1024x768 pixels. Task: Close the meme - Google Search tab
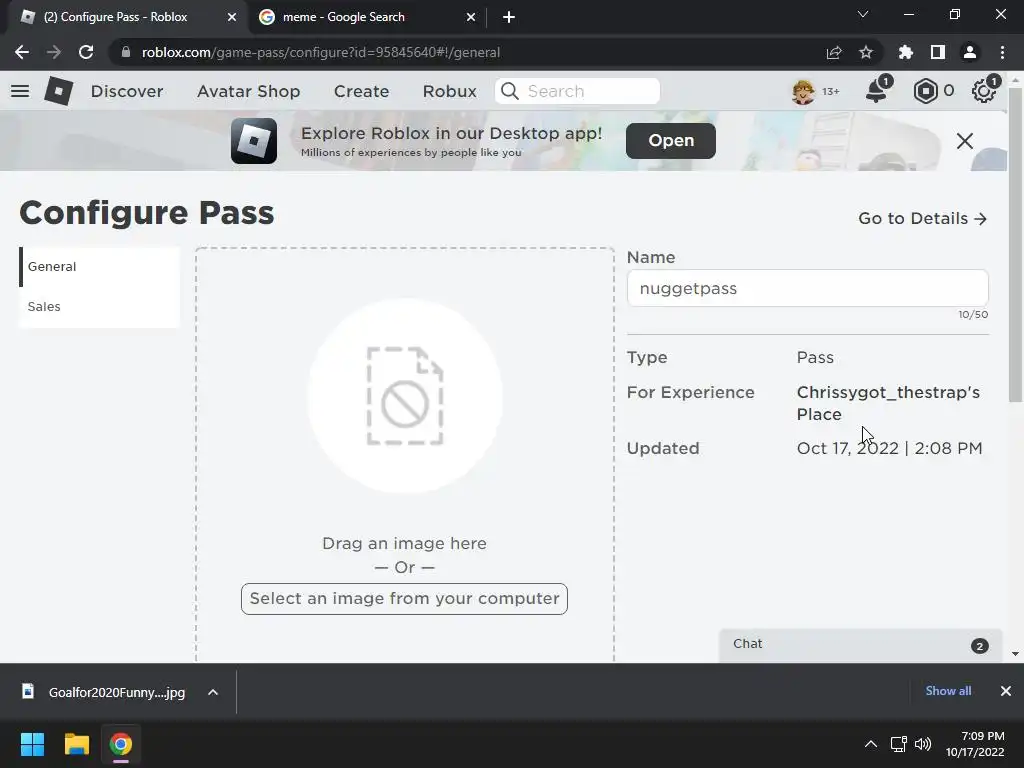pos(471,17)
